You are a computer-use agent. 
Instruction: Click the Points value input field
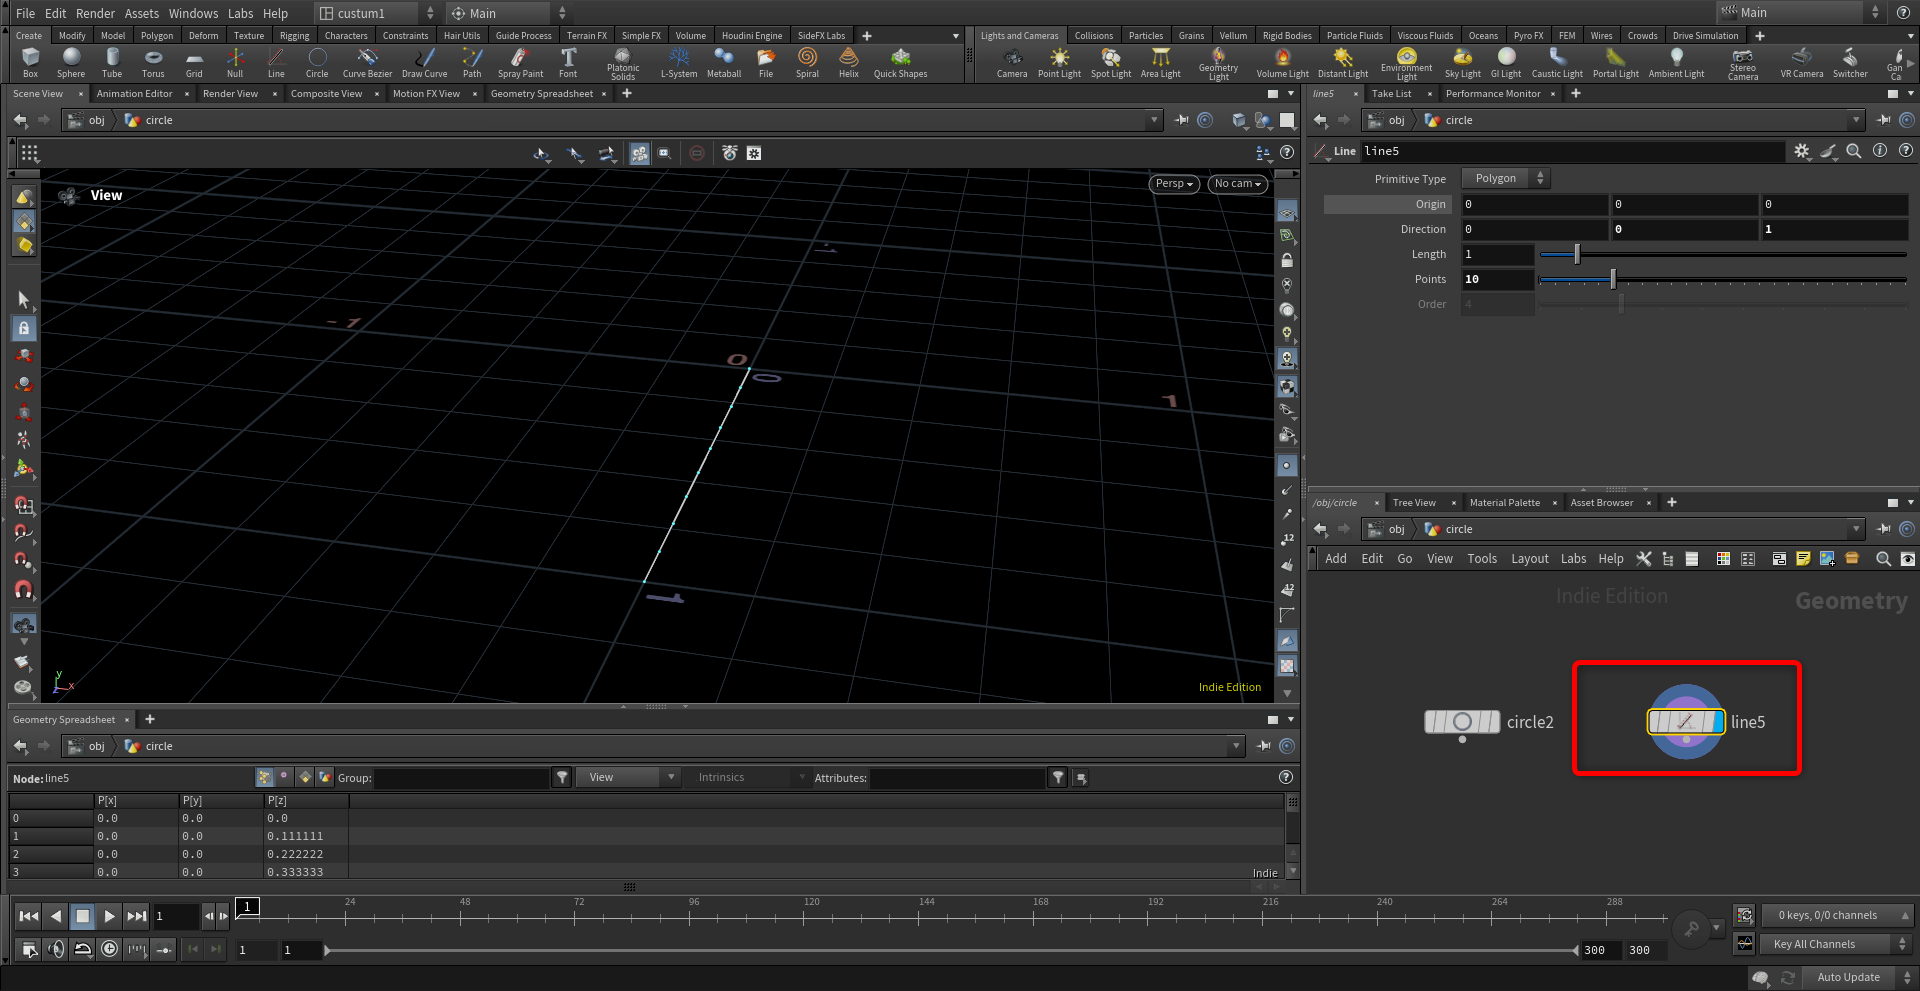1497,279
